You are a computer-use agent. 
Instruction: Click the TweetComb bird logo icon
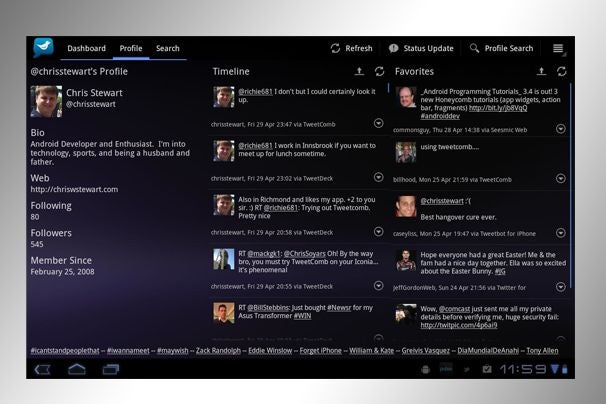(x=43, y=48)
